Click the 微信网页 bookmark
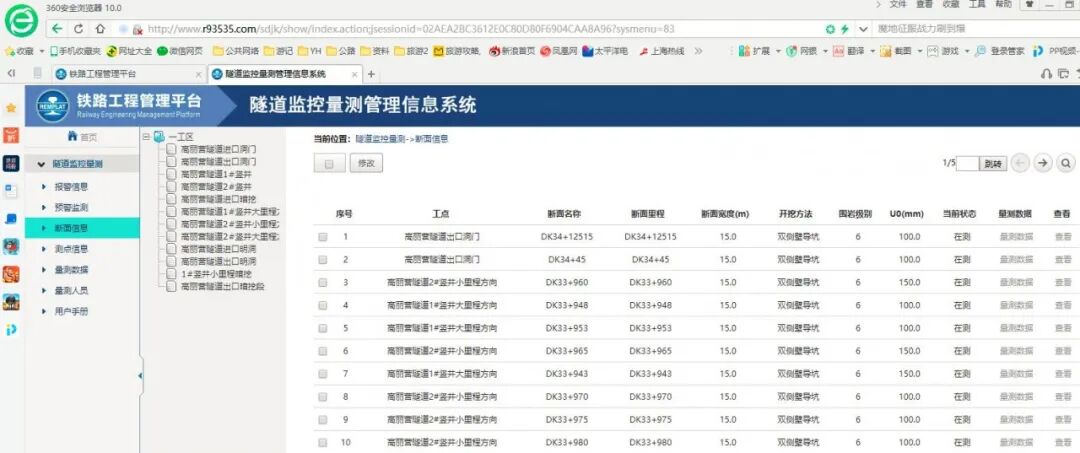 click(180, 51)
